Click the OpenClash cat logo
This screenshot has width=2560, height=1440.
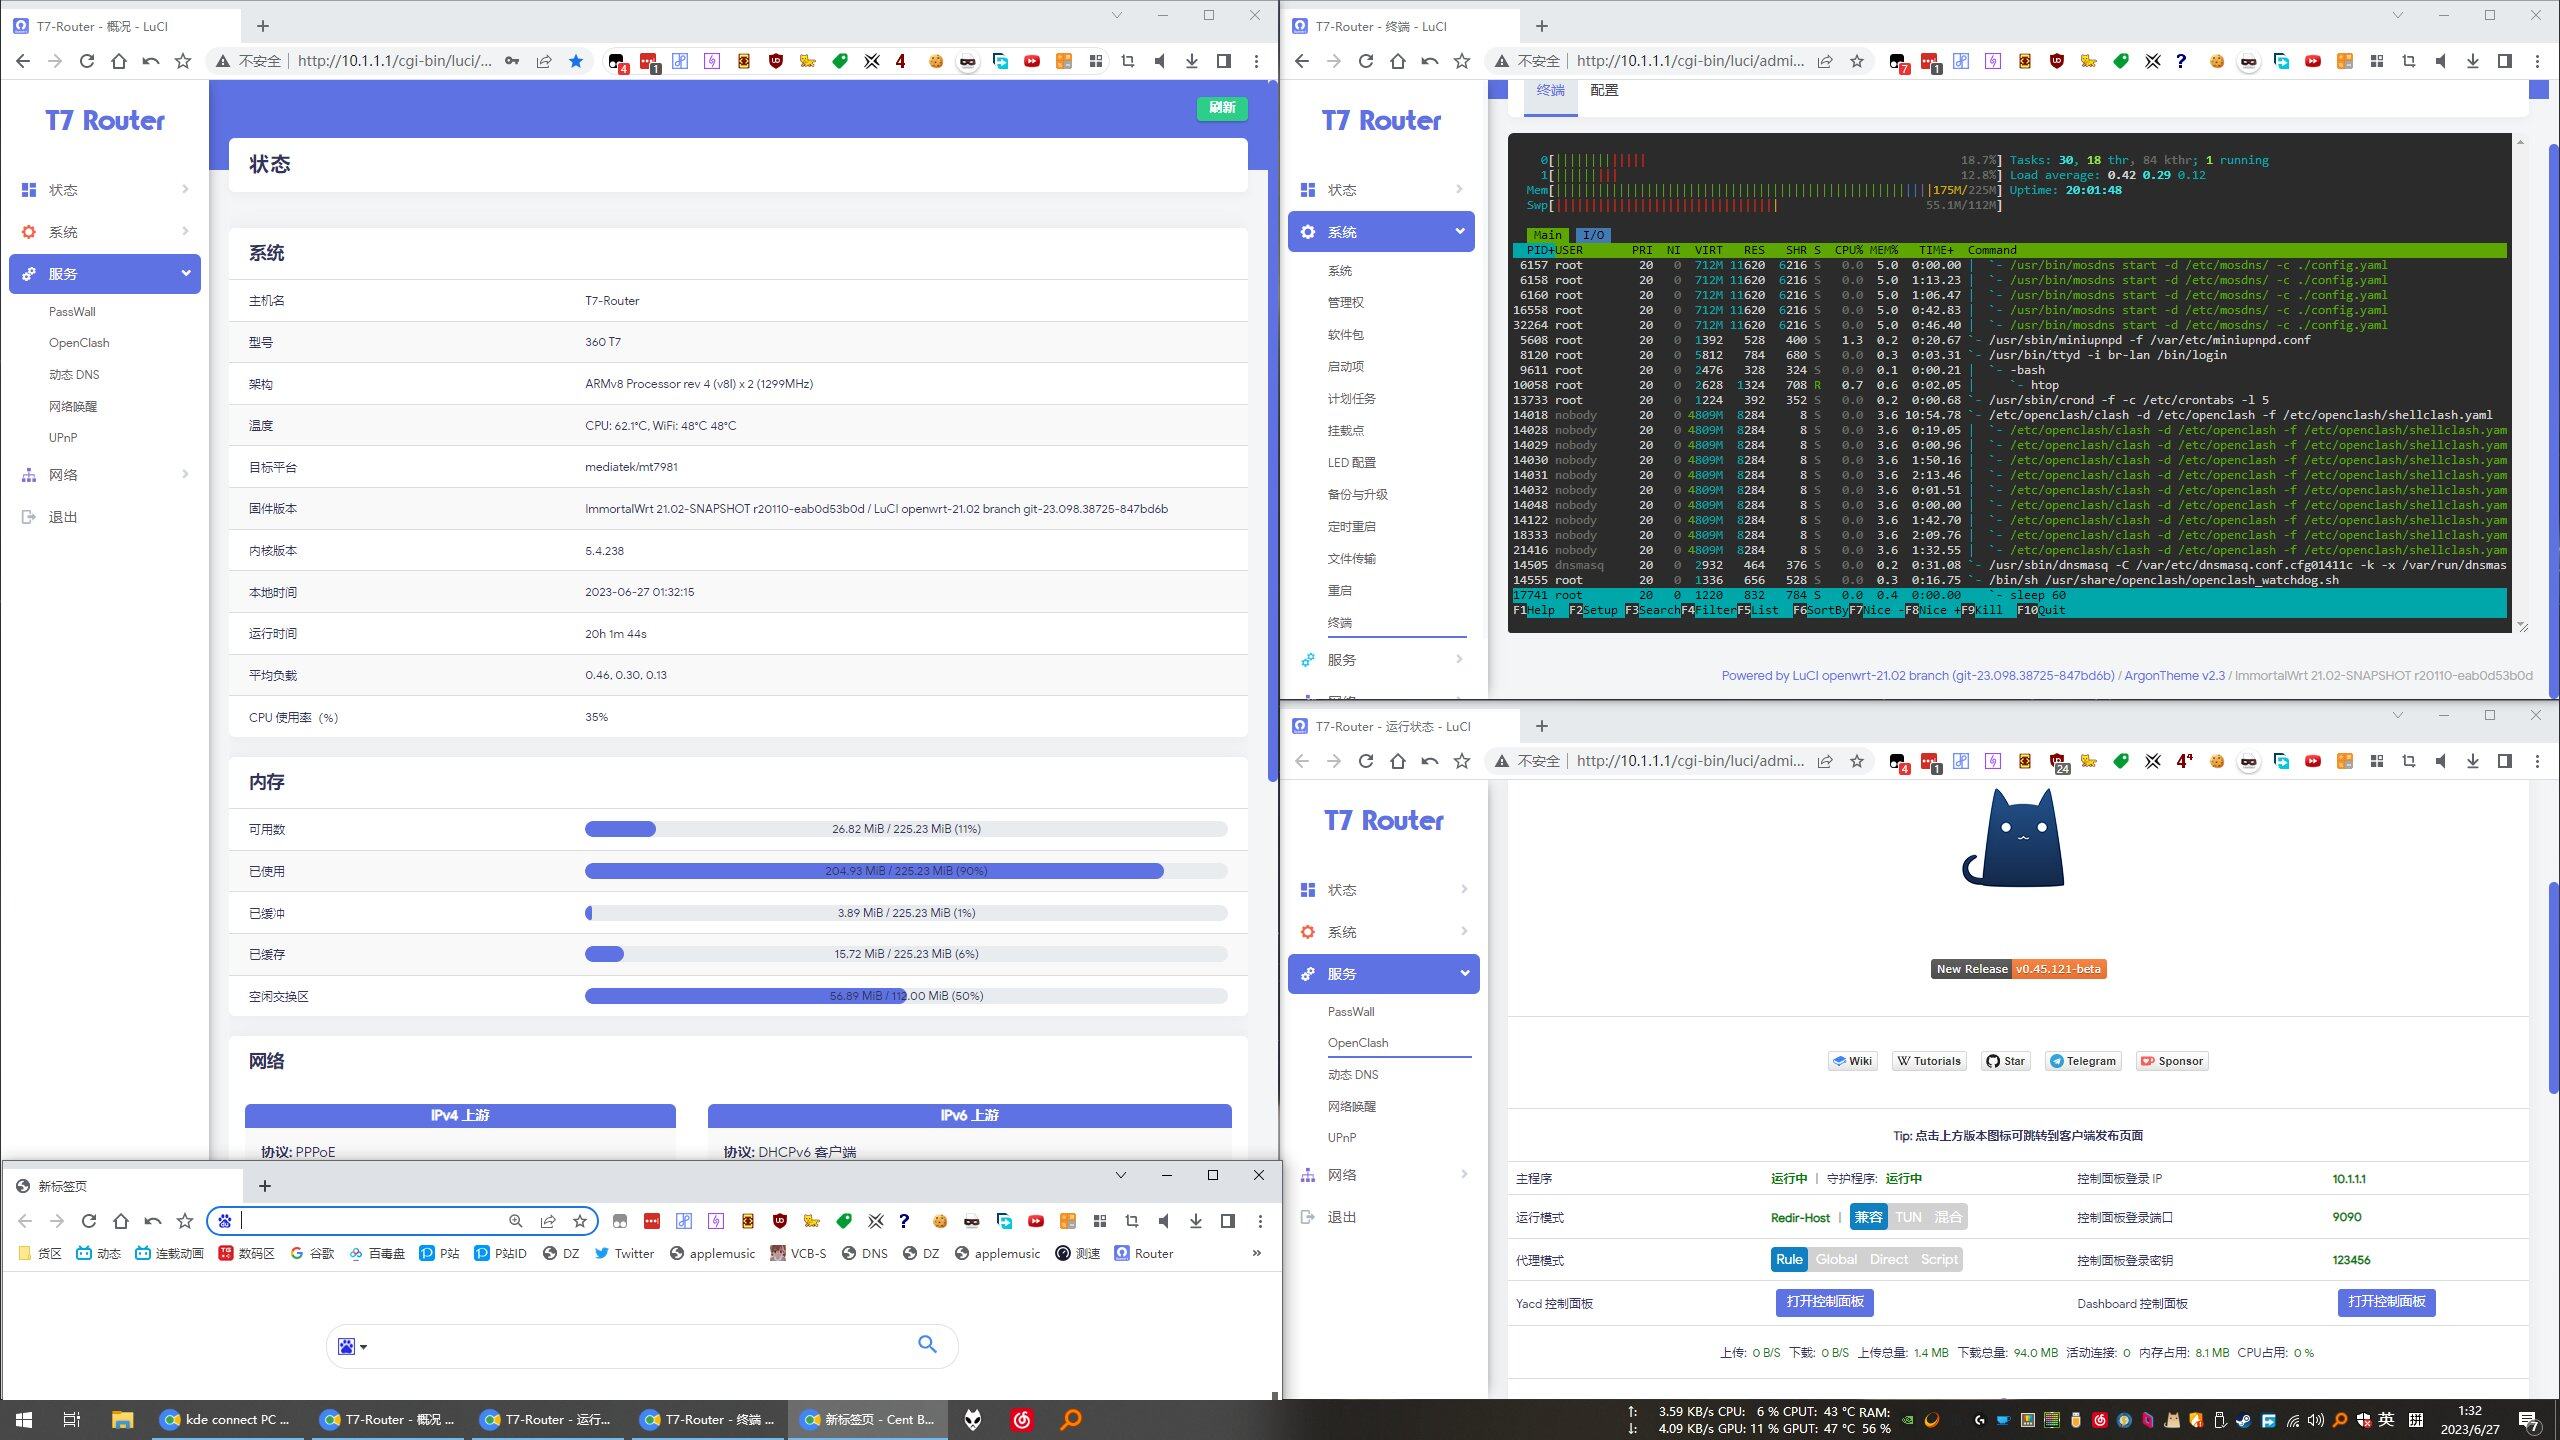tap(2014, 838)
